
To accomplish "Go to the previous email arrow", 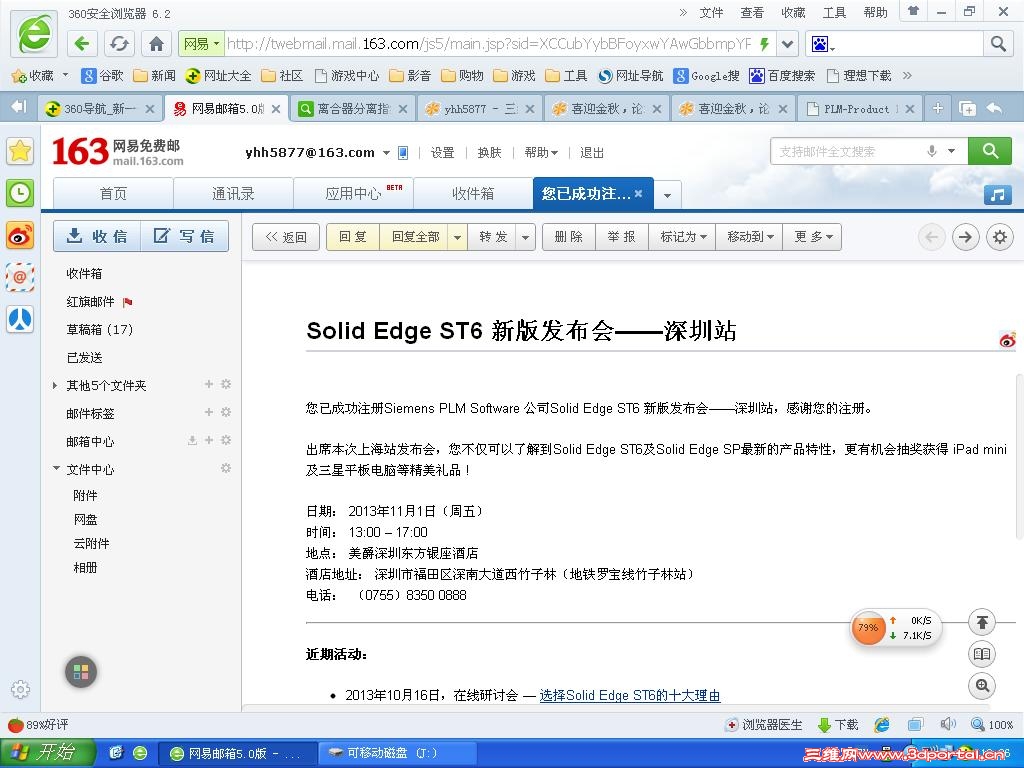I will tap(932, 237).
